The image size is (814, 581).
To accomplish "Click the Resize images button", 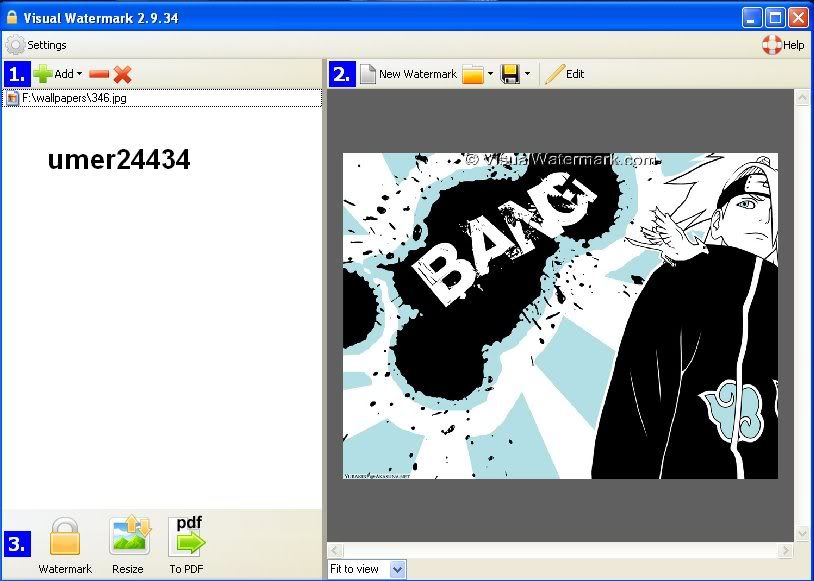I will pyautogui.click(x=128, y=546).
